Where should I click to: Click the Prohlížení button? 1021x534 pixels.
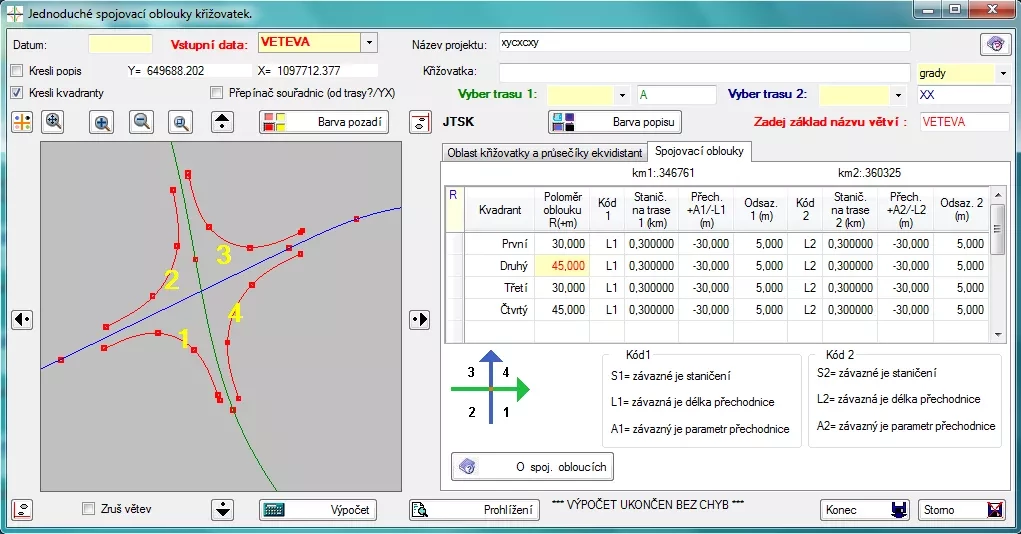coord(475,509)
